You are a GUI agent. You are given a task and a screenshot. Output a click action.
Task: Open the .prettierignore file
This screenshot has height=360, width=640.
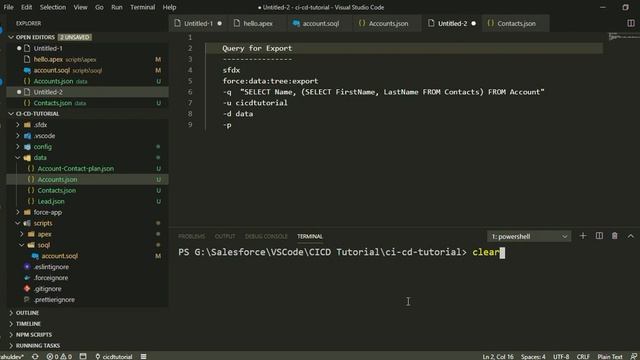click(54, 300)
